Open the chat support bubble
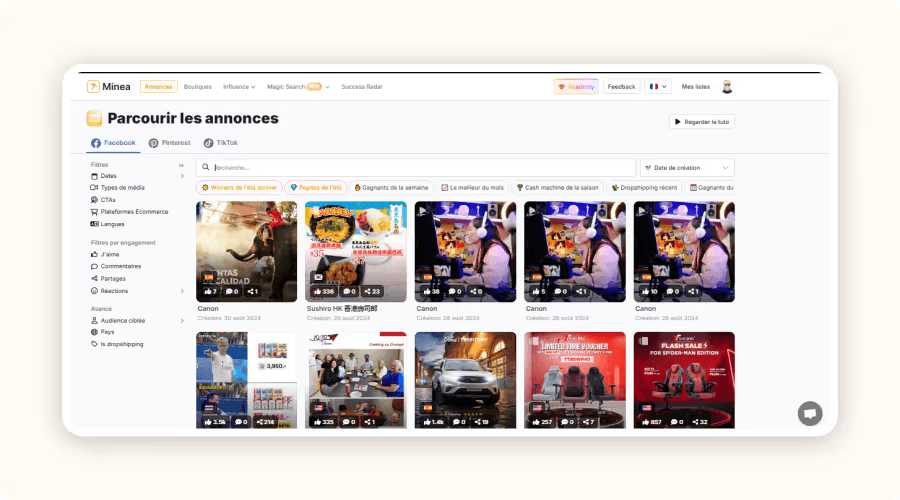 (x=810, y=413)
